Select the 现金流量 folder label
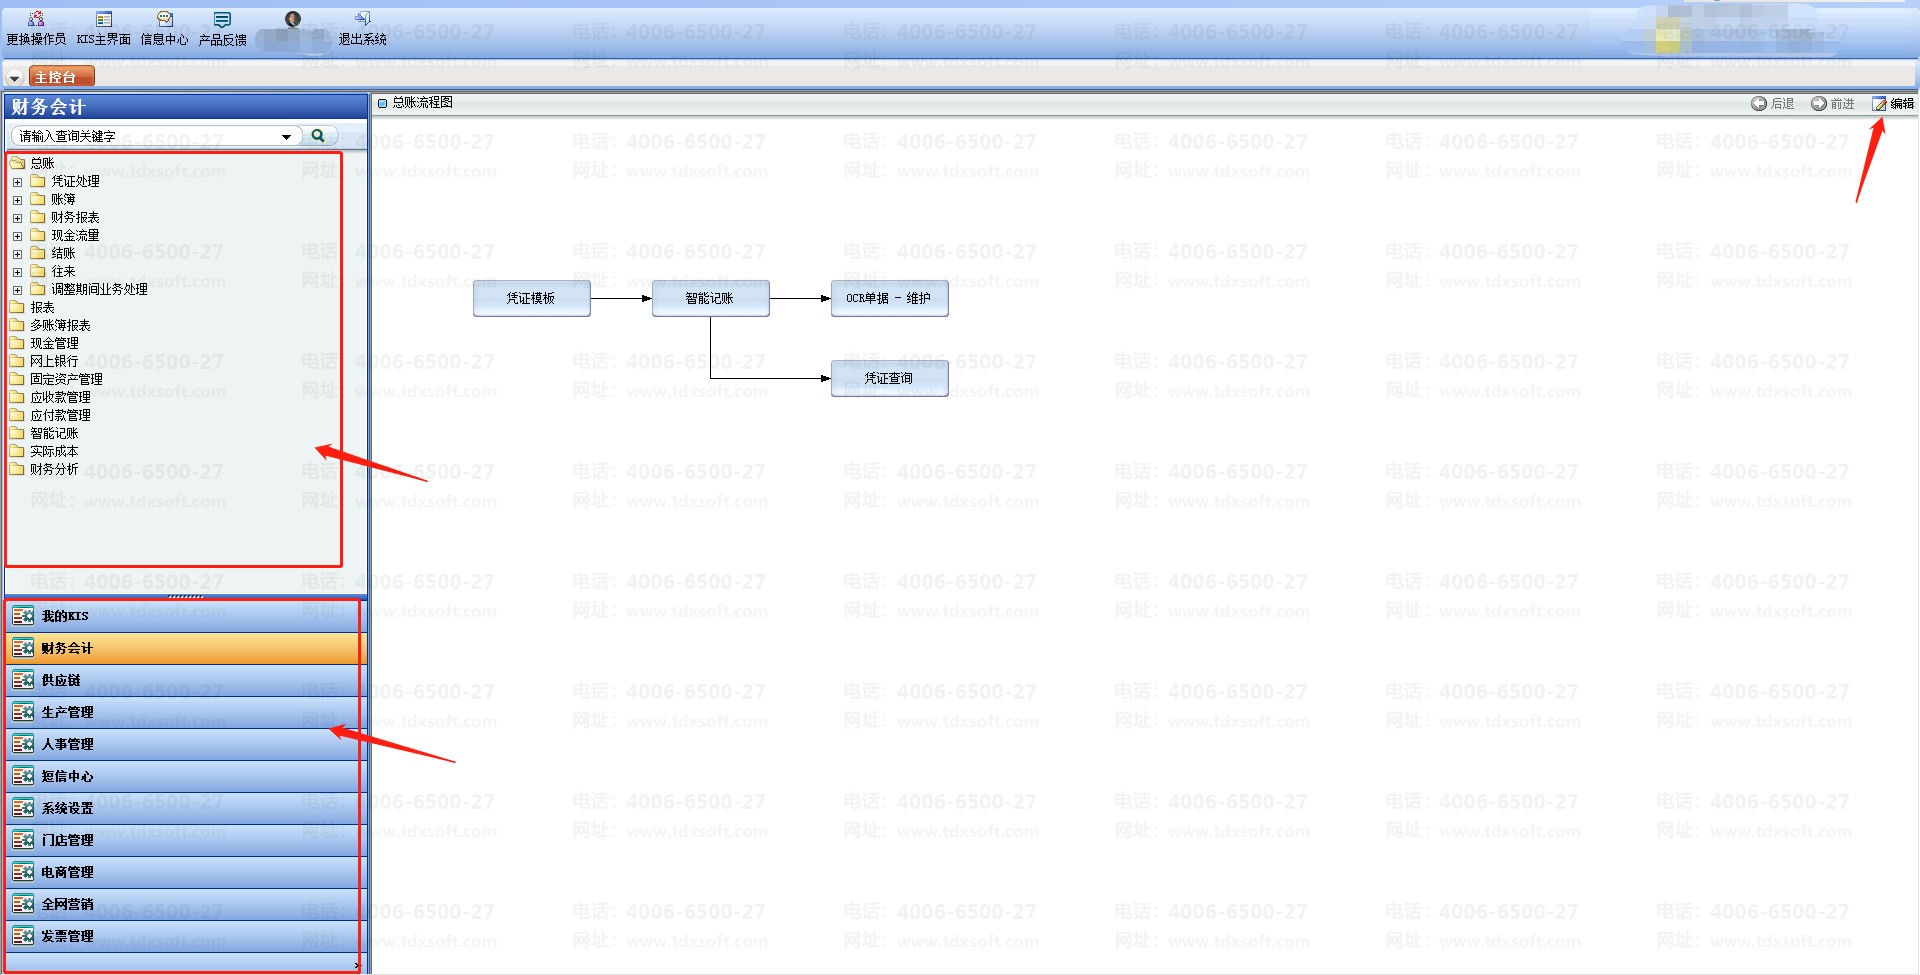Image resolution: width=1920 pixels, height=975 pixels. tap(75, 235)
